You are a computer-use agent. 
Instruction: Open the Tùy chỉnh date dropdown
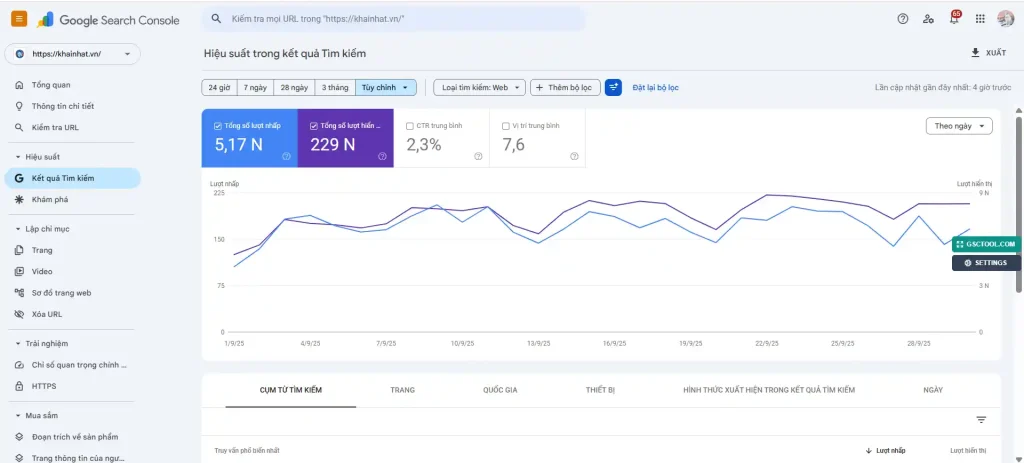click(385, 88)
